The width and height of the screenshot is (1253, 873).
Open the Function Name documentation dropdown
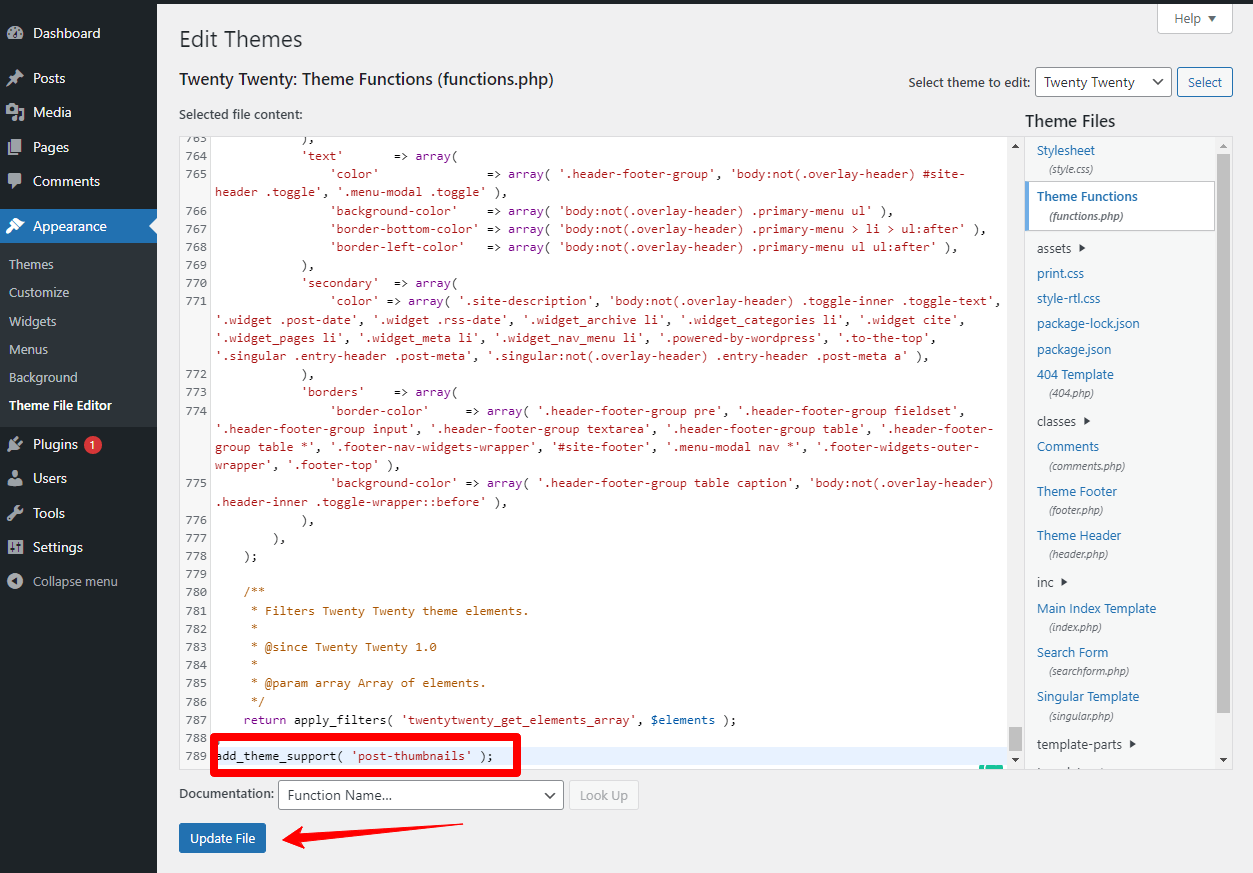point(419,794)
